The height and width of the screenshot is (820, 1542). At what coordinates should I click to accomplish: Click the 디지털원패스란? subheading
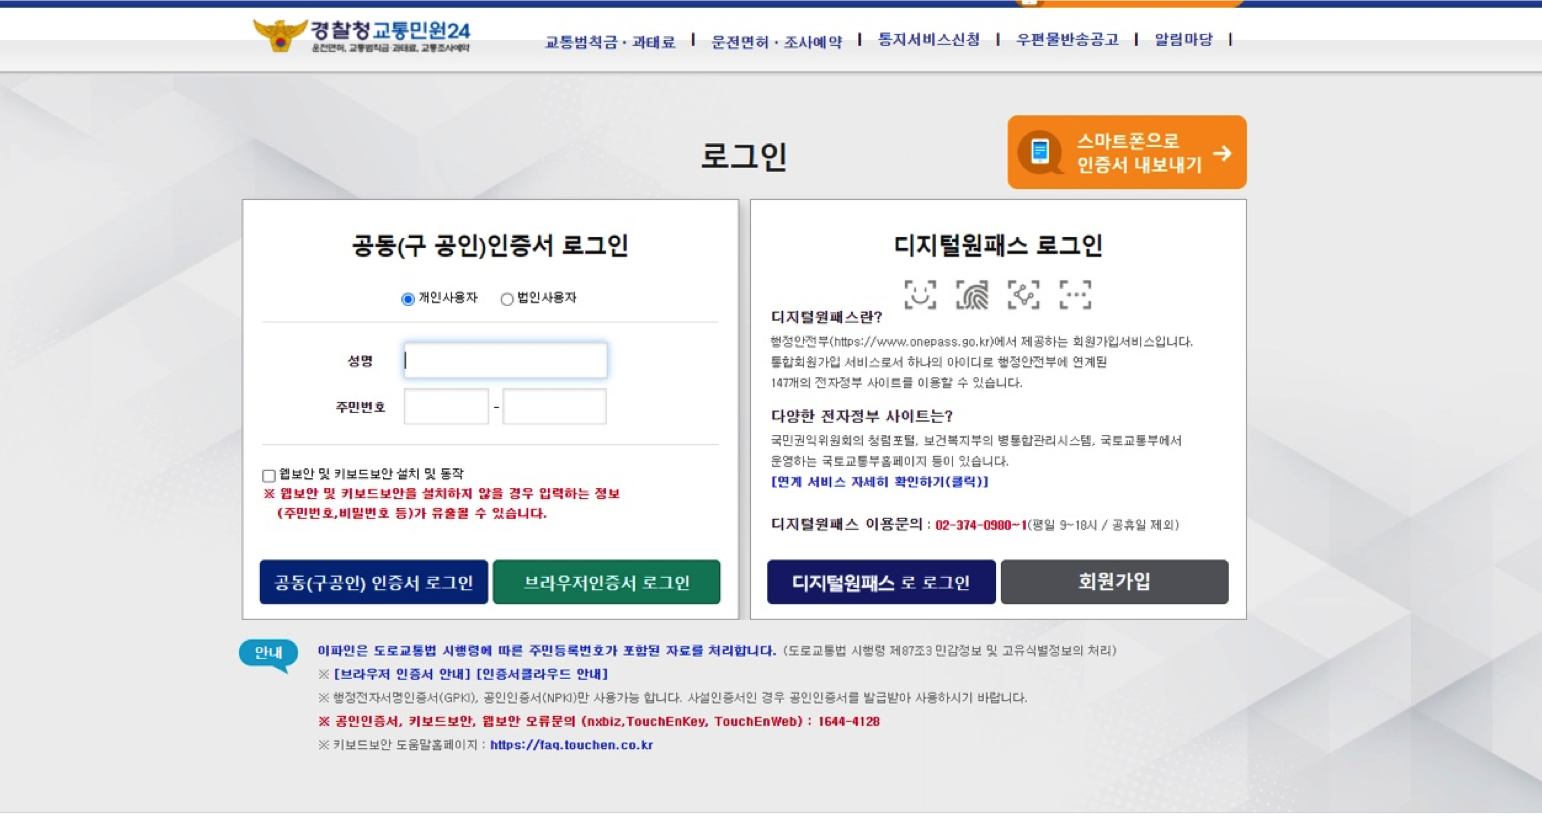[x=827, y=317]
